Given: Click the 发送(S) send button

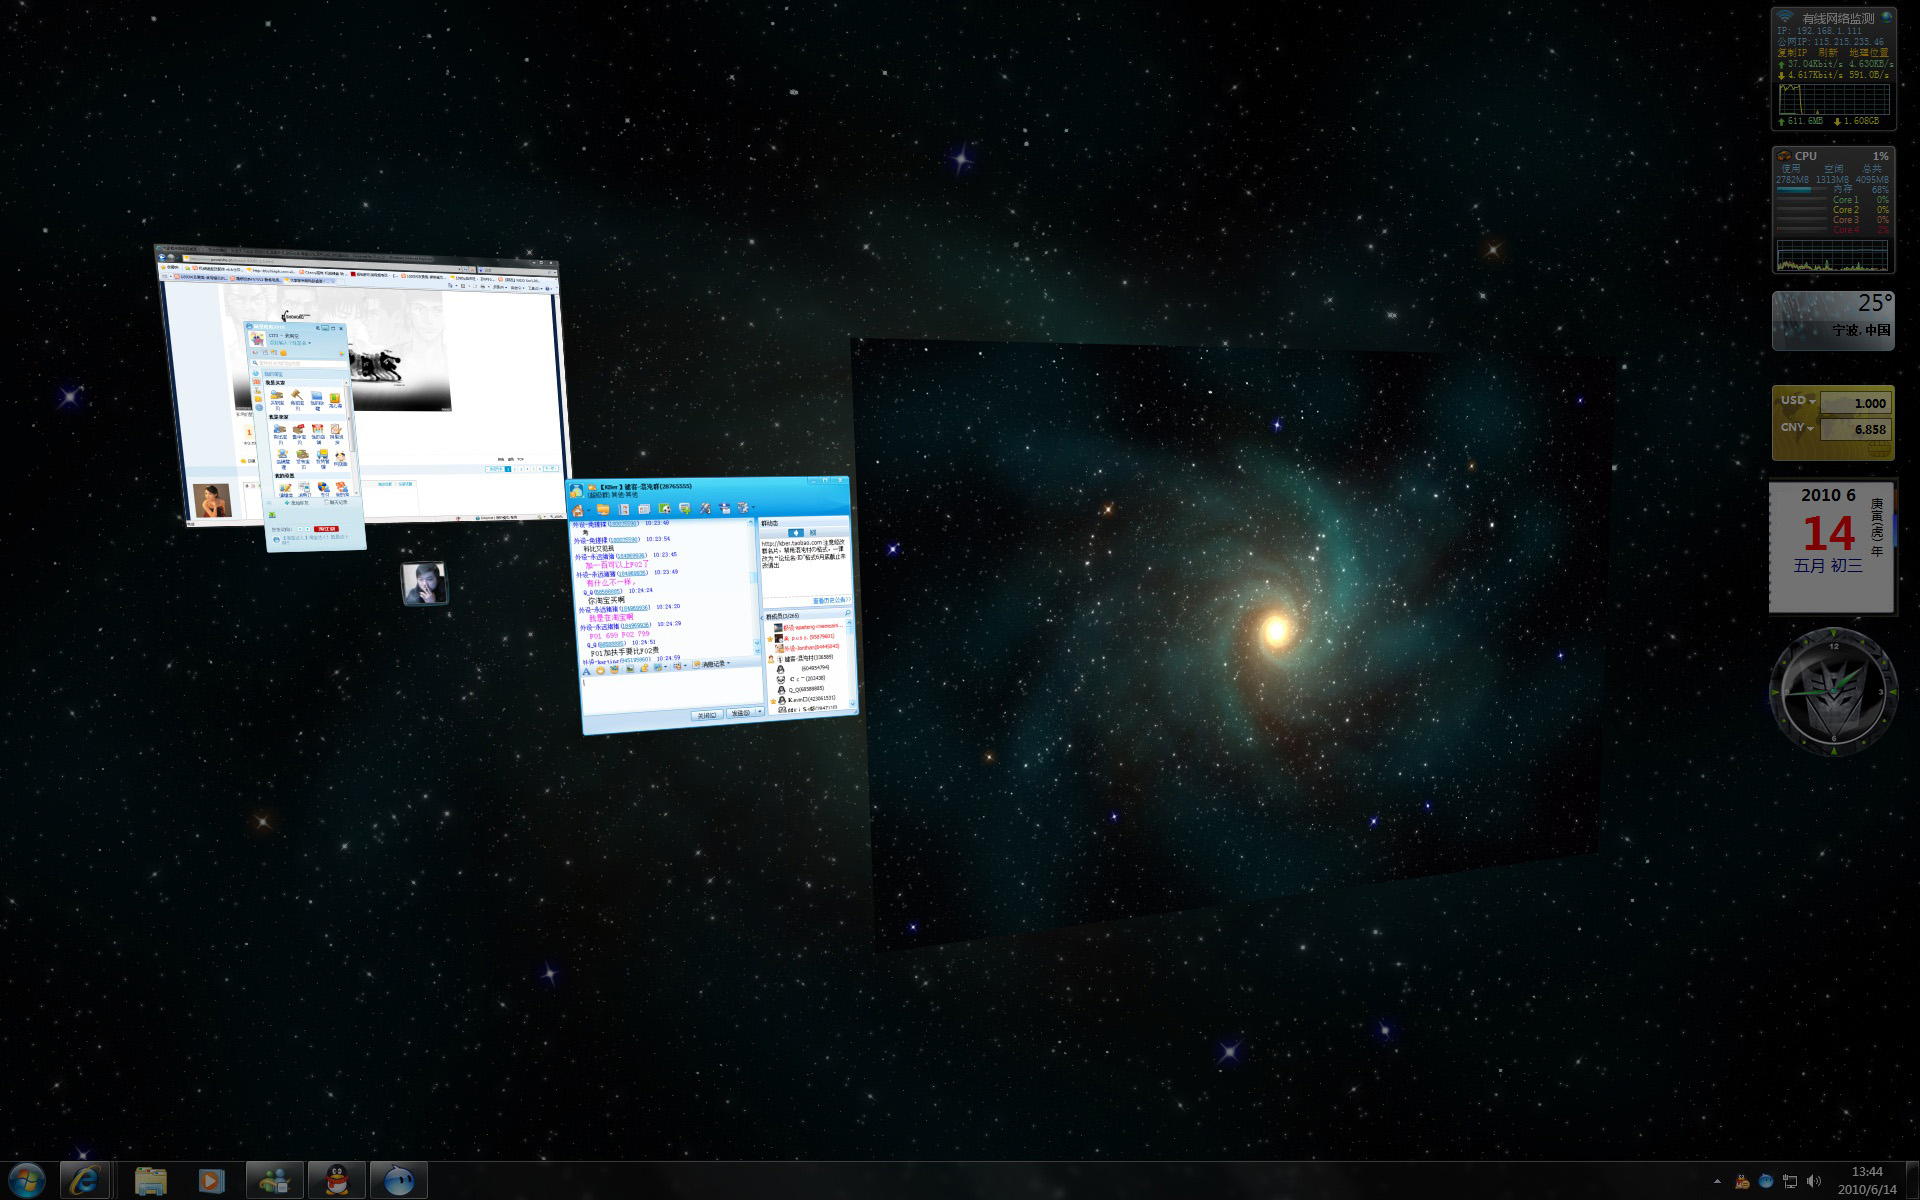Looking at the screenshot, I should (741, 713).
